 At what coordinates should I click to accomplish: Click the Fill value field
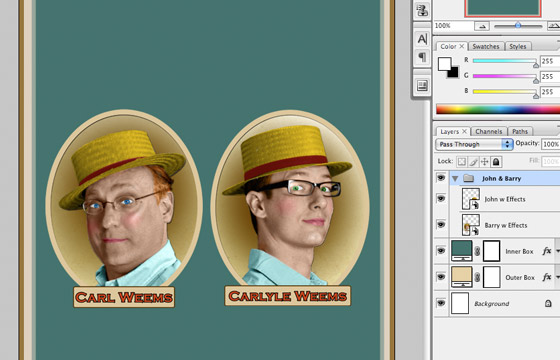click(551, 161)
